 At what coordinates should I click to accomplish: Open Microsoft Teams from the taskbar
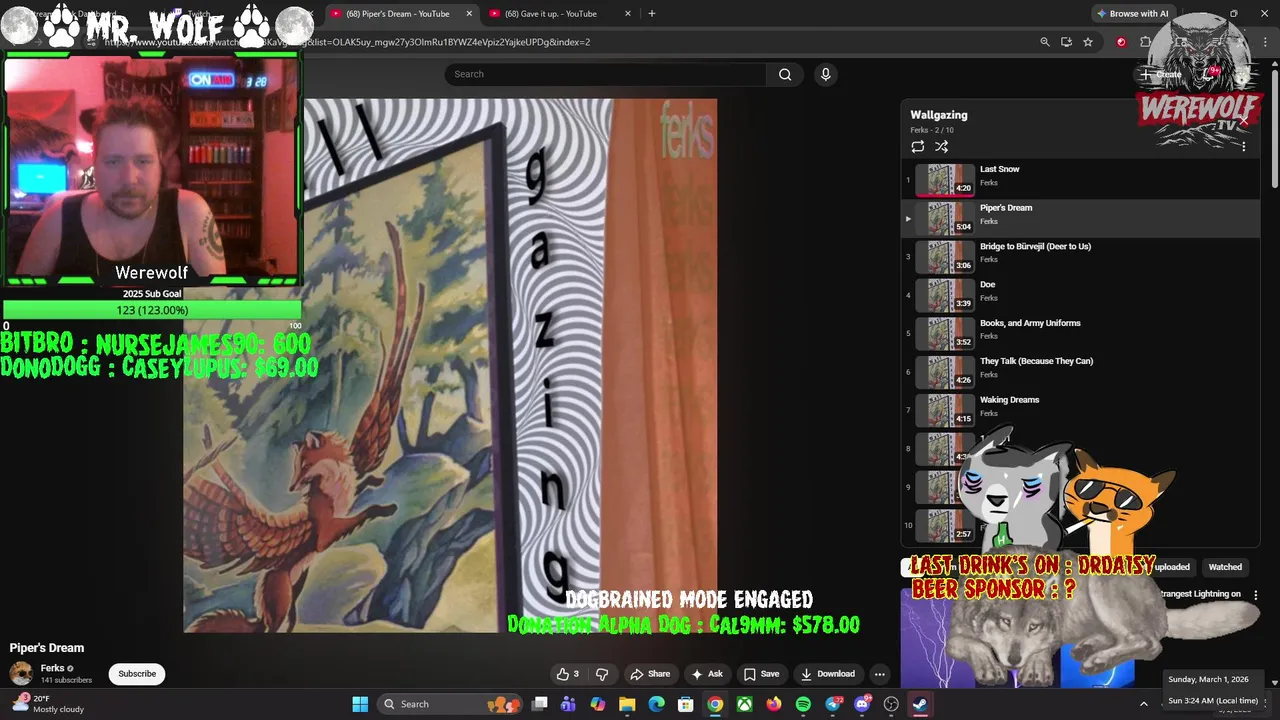568,704
